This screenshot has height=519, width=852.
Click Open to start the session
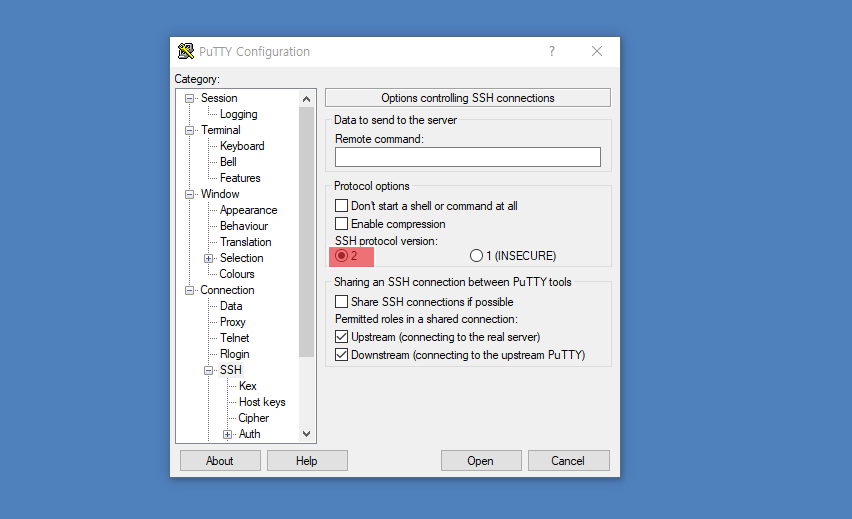[x=481, y=460]
